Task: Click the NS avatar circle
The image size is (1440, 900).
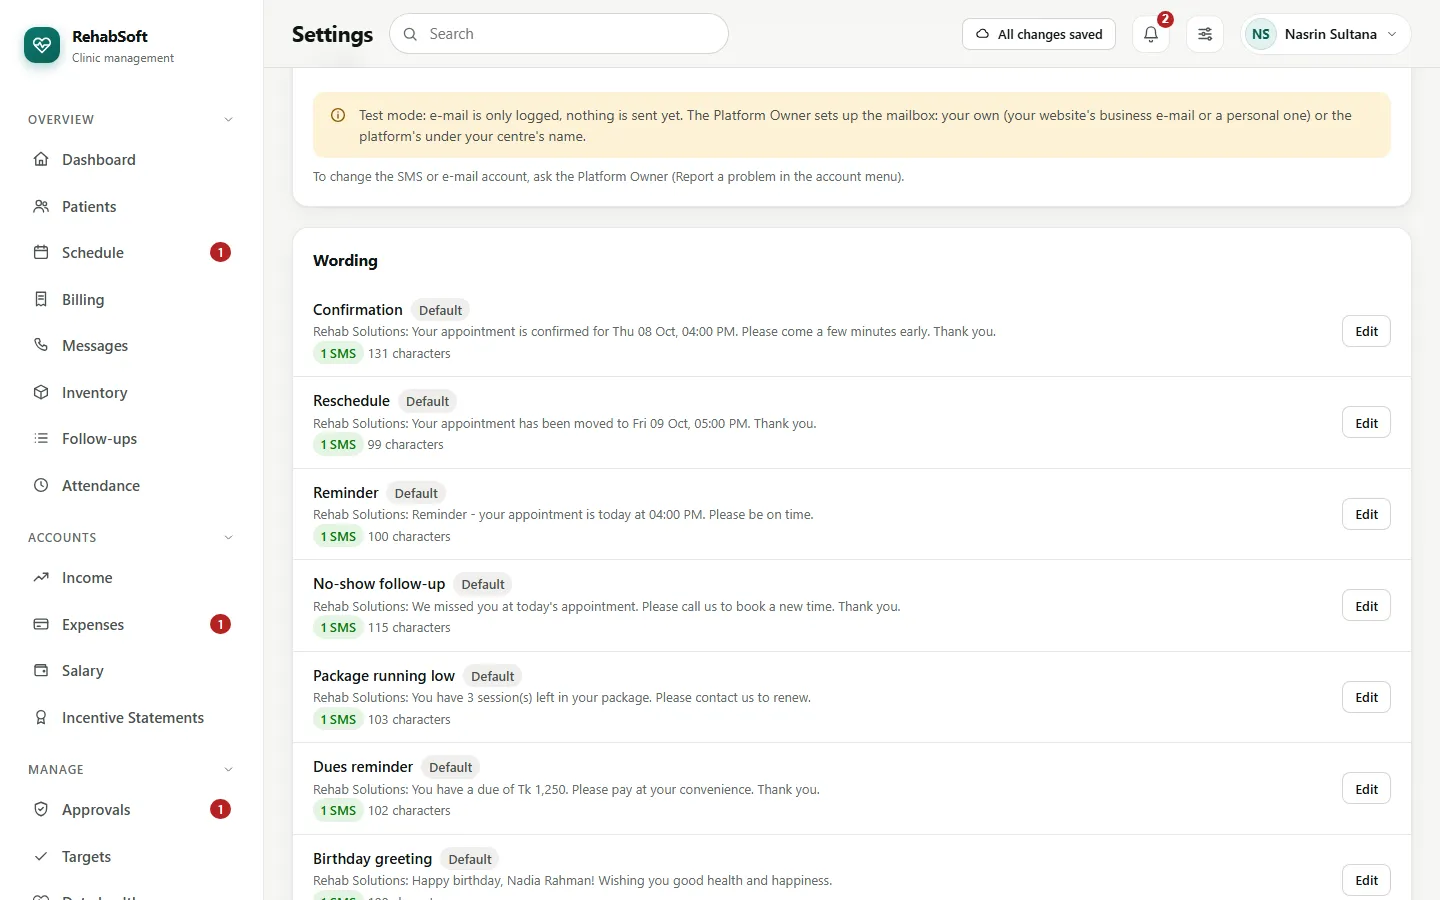Action: click(x=1261, y=34)
